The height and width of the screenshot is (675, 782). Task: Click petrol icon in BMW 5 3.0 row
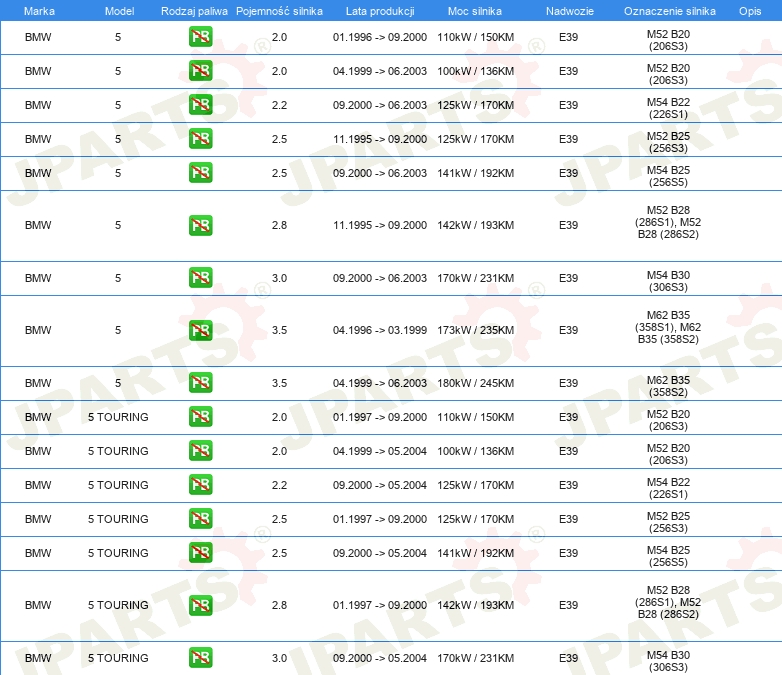[x=200, y=278]
